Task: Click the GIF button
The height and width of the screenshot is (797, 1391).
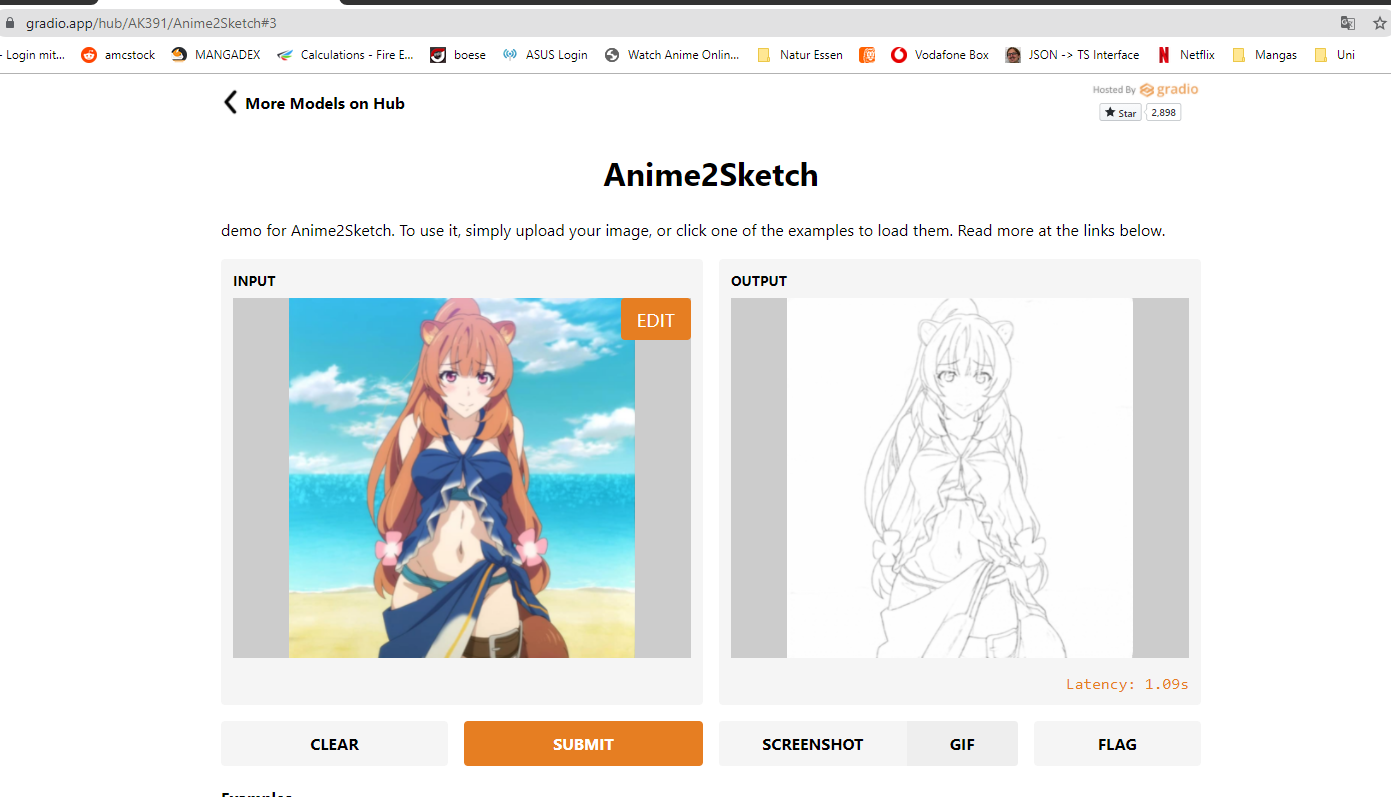Action: tap(962, 744)
